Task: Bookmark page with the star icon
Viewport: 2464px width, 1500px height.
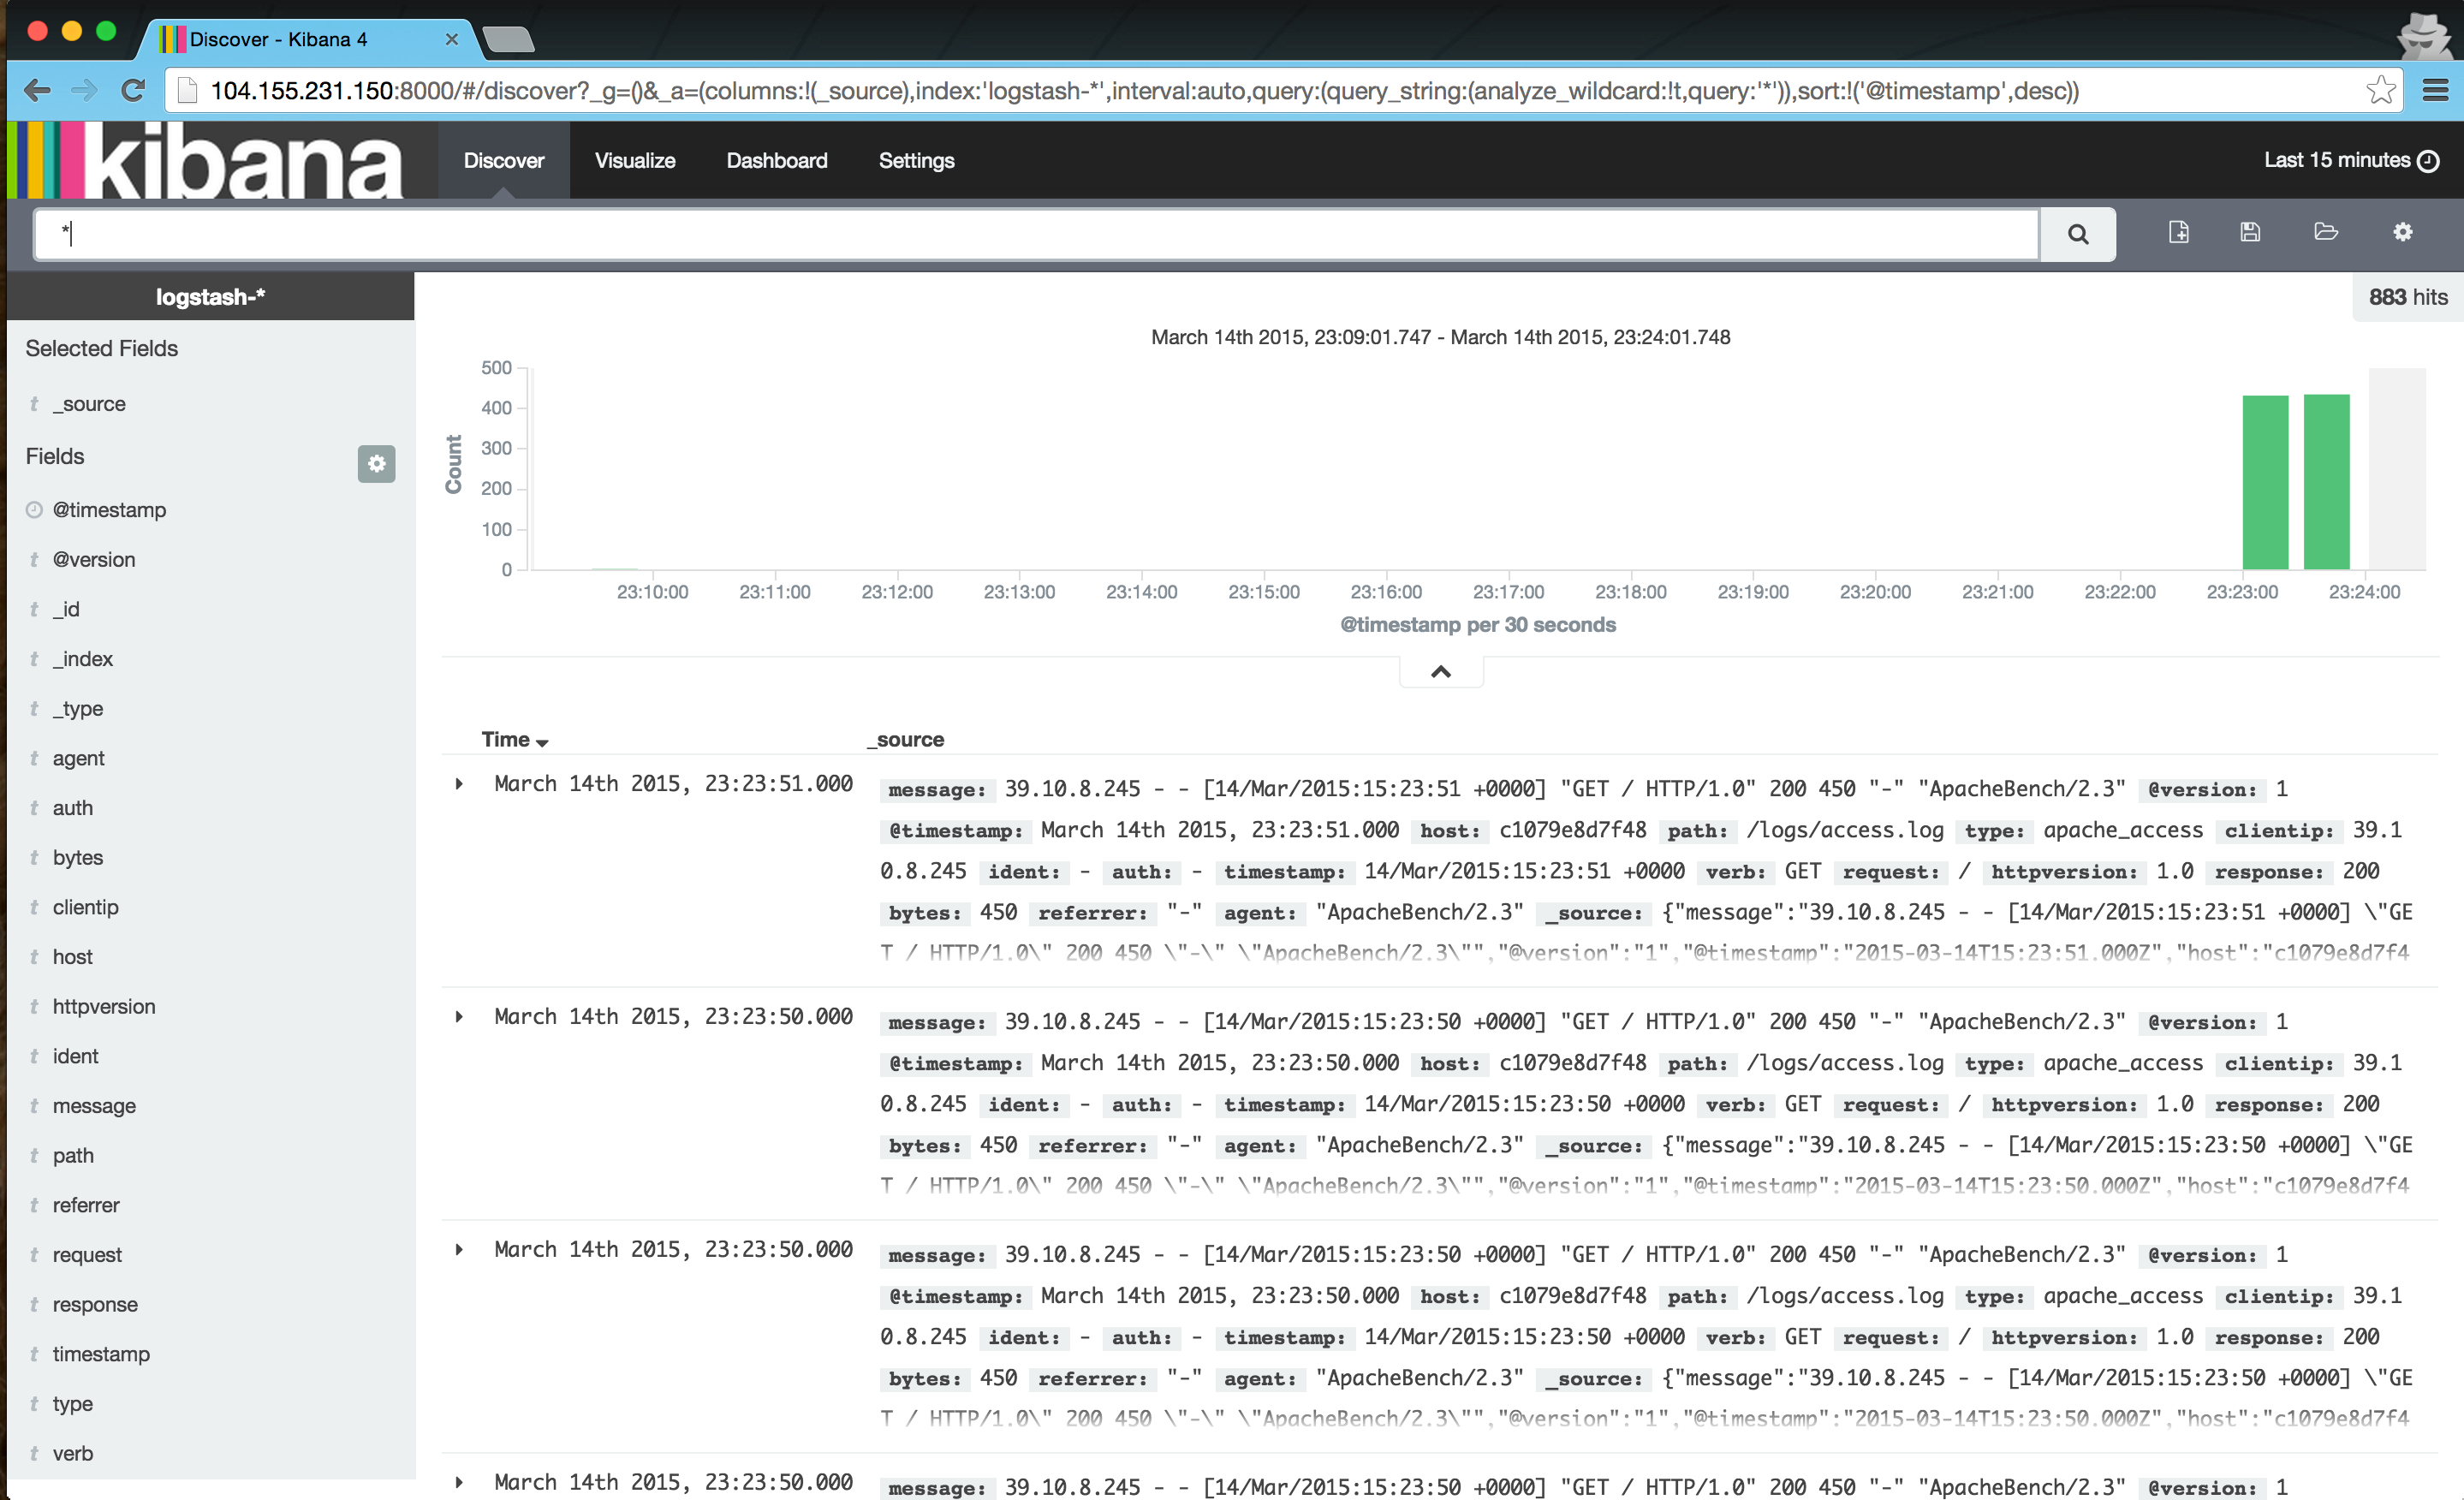Action: click(2381, 91)
